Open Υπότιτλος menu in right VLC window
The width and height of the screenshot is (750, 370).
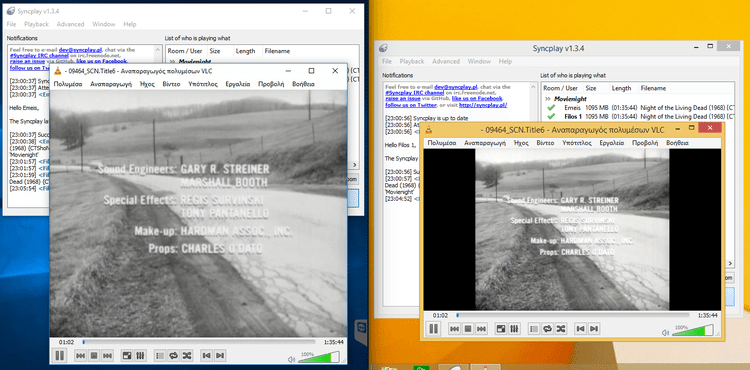pos(577,143)
